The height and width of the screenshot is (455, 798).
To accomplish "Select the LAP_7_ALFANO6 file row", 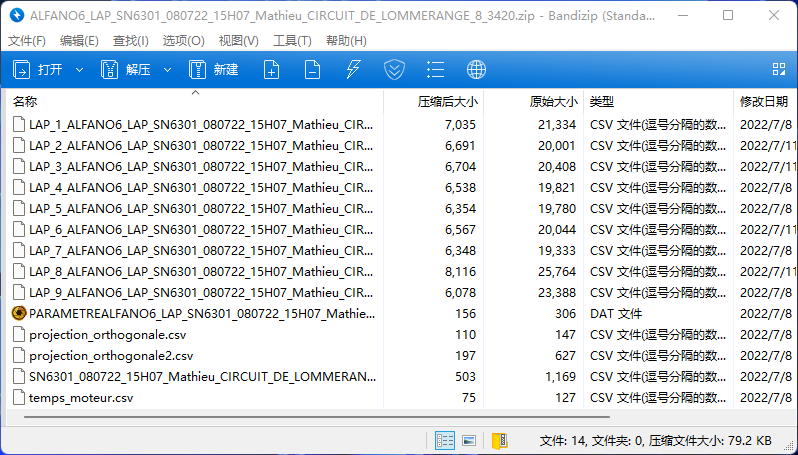I will tap(401, 250).
